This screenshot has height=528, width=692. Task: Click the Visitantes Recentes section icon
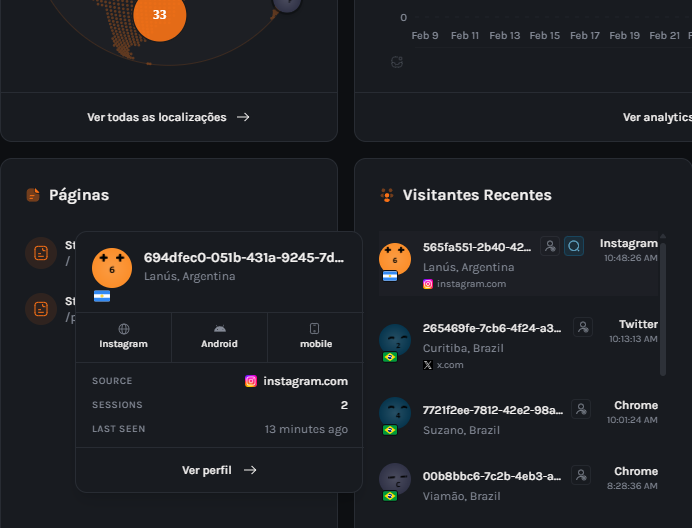(387, 195)
